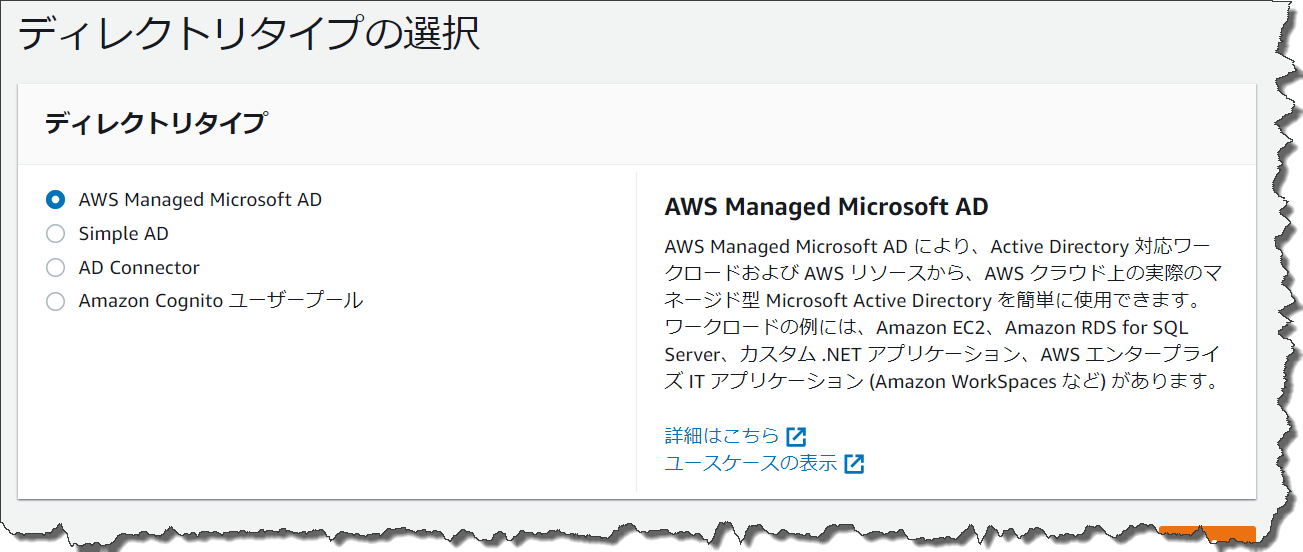This screenshot has height=552, width=1303.
Task: Click the ディレクトリタイプの選択 page title
Action: coord(249,33)
